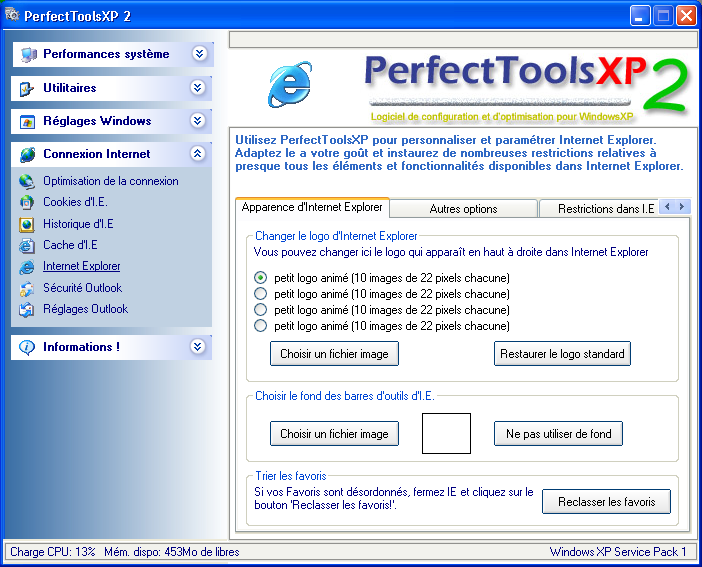Click the Sécurité Outlook icon
Image resolution: width=702 pixels, height=567 pixels.
pyautogui.click(x=26, y=288)
